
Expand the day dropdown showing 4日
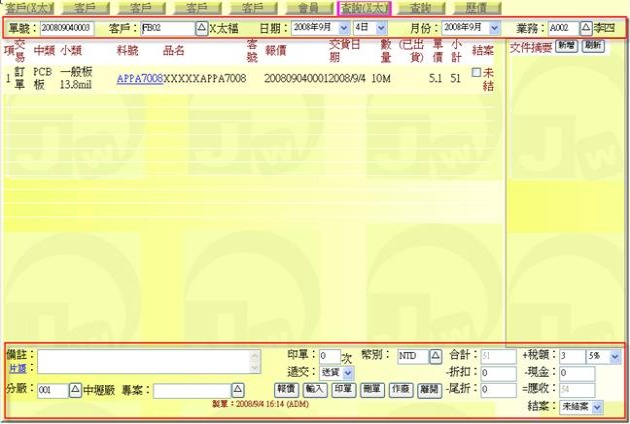coord(381,28)
